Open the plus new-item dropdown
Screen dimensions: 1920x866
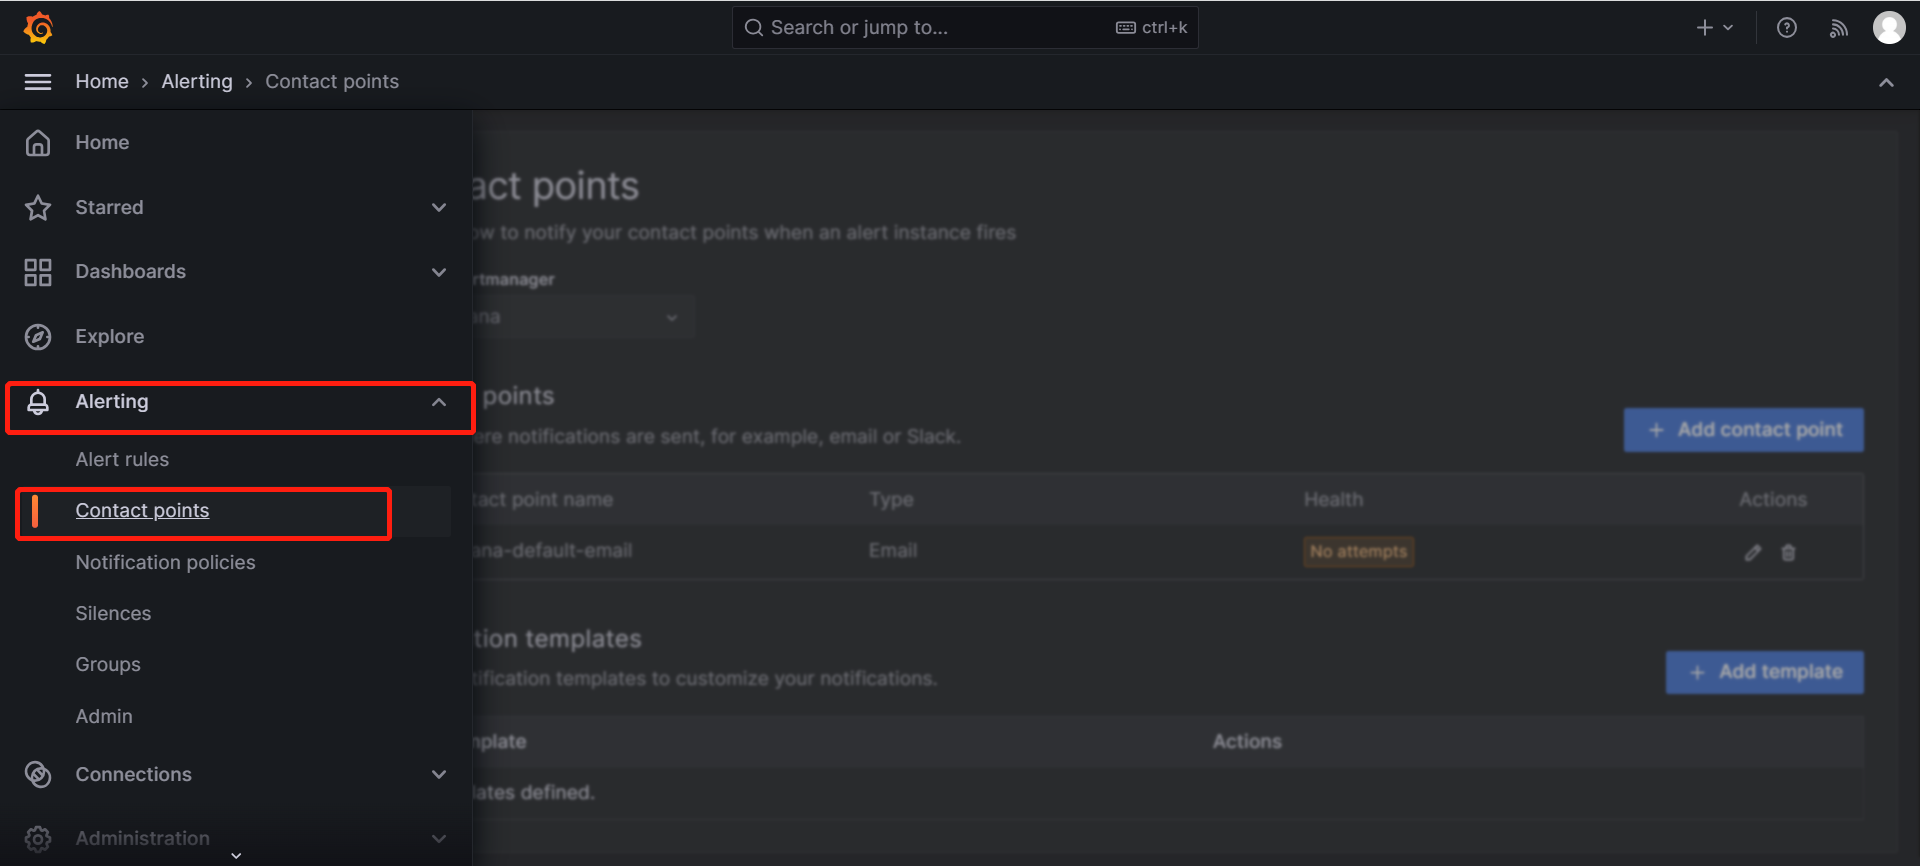pyautogui.click(x=1714, y=28)
